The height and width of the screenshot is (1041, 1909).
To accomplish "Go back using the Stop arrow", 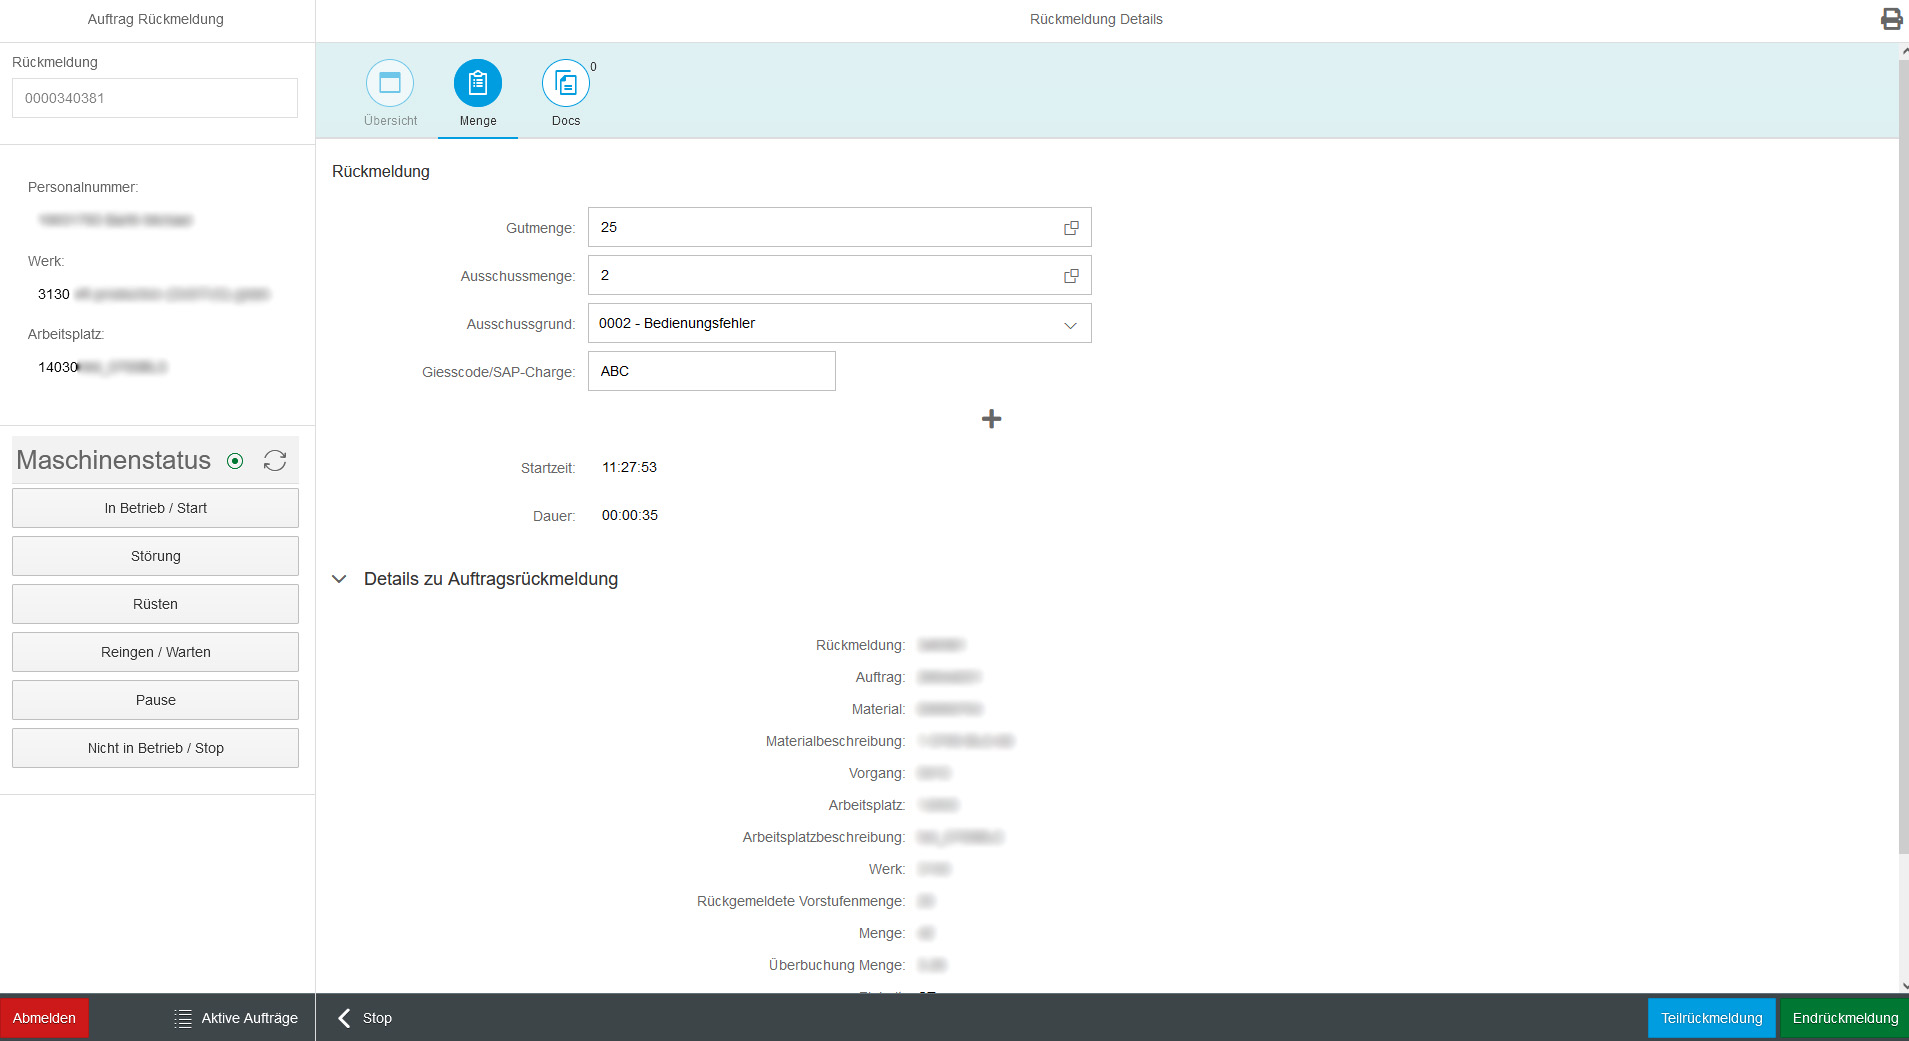I will (x=345, y=1018).
